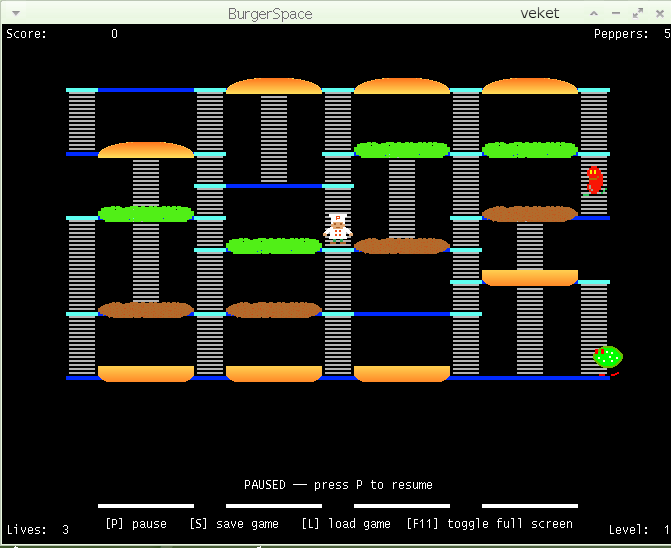Image resolution: width=671 pixels, height=548 pixels.
Task: Click the PAUSED press P to resume message
Action: click(x=338, y=485)
